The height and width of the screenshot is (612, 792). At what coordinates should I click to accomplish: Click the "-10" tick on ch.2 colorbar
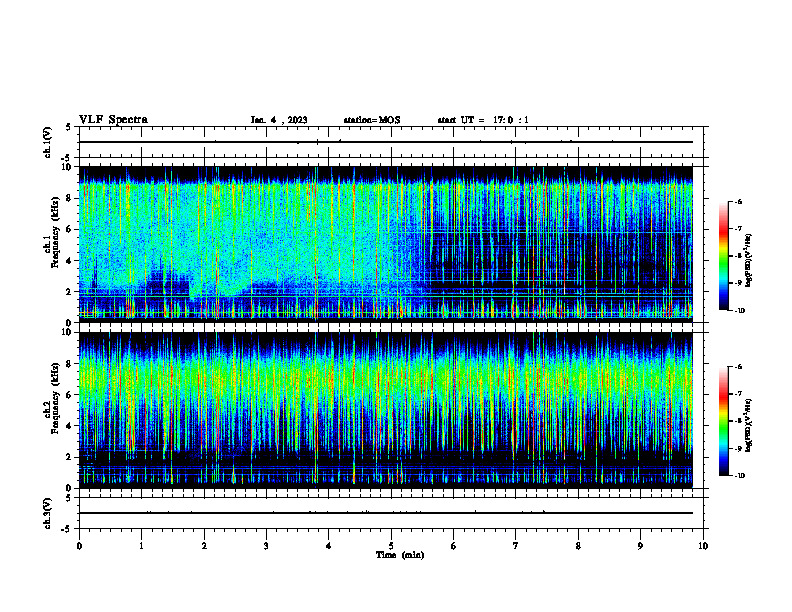(x=739, y=476)
